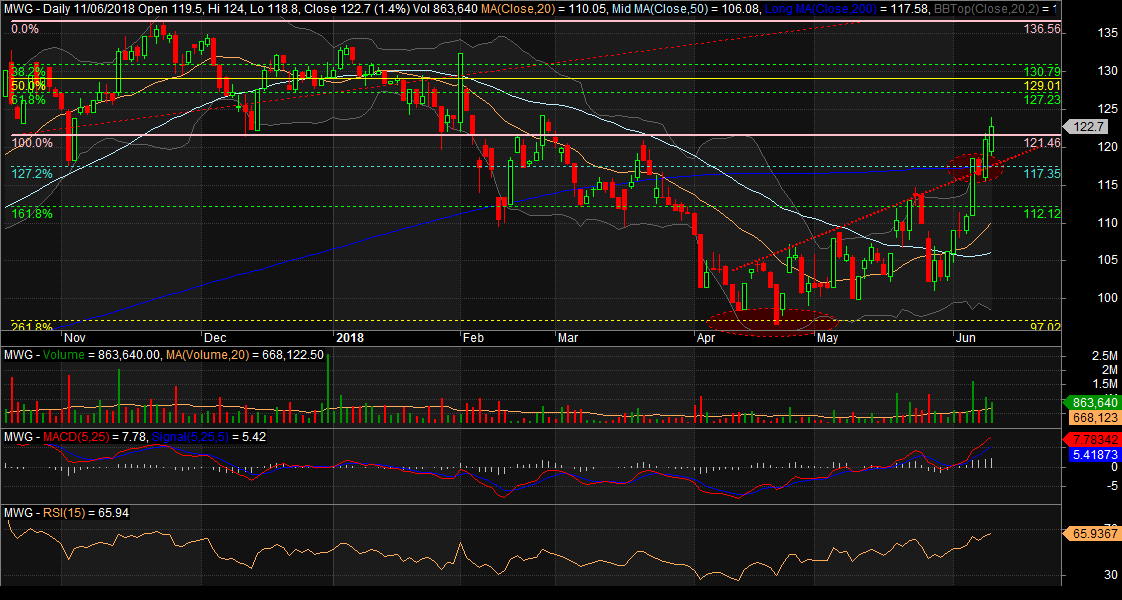
Task: Click the 136.56 Fibonacci price label
Action: pos(1042,30)
